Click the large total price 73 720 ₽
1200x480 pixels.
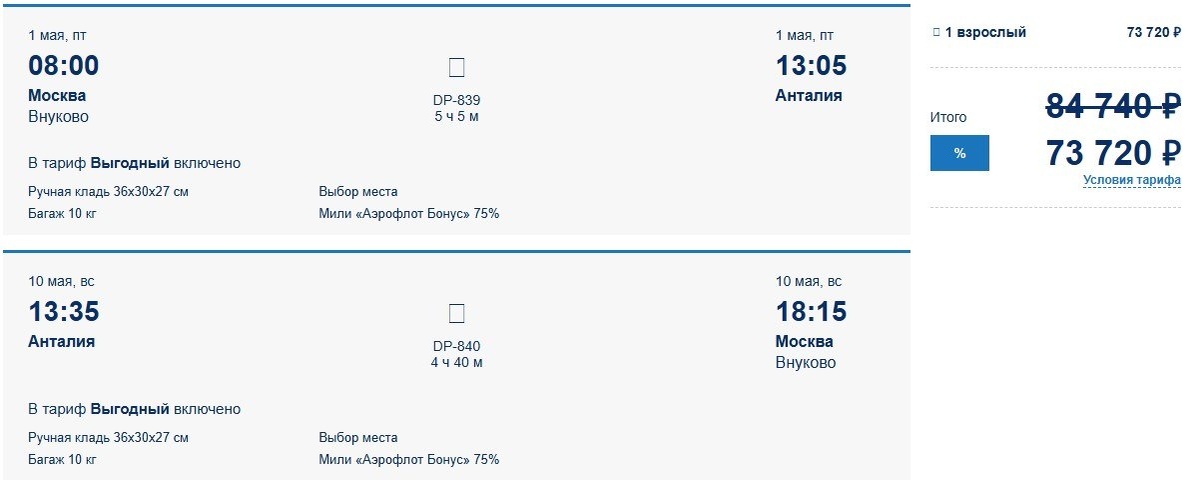(1113, 153)
